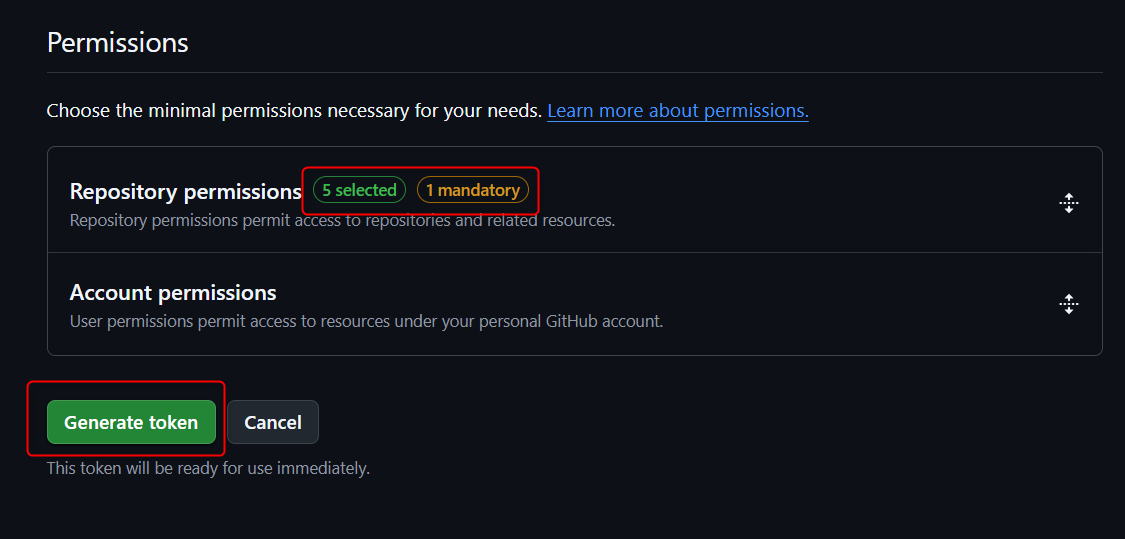Expand the Repository permissions heading

tap(185, 192)
